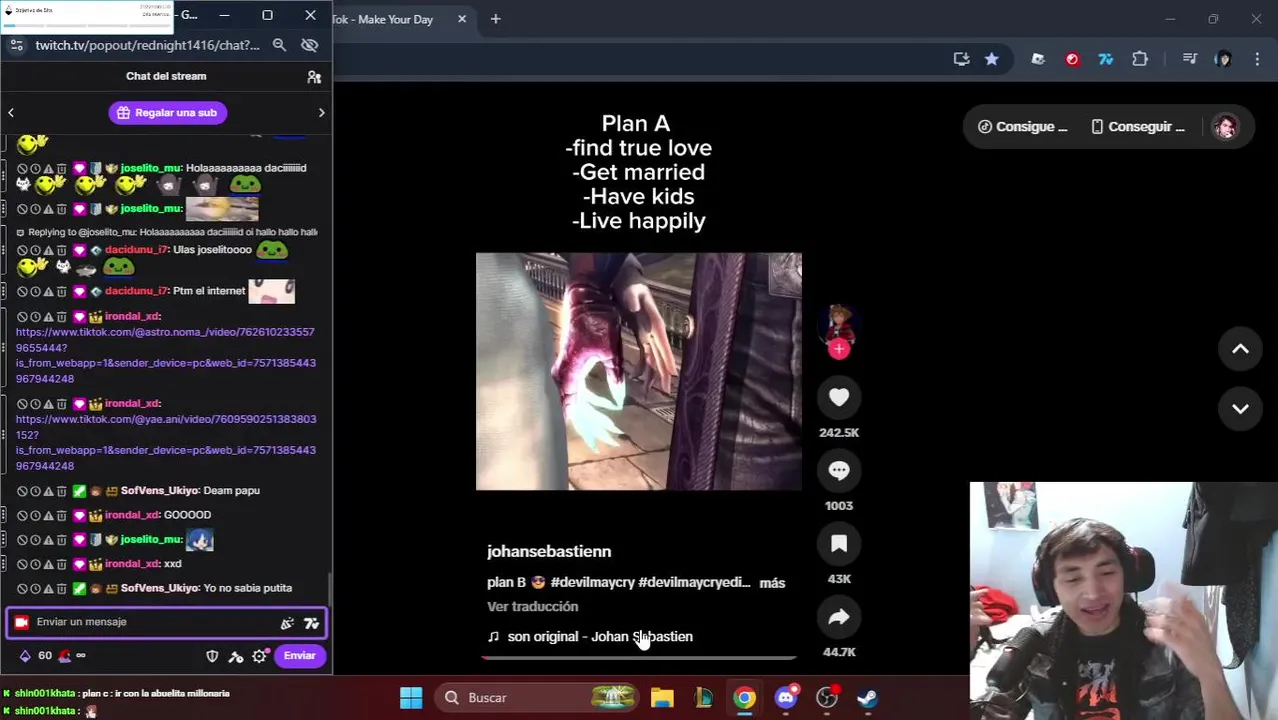Open the mod tools sword icon

click(x=236, y=656)
